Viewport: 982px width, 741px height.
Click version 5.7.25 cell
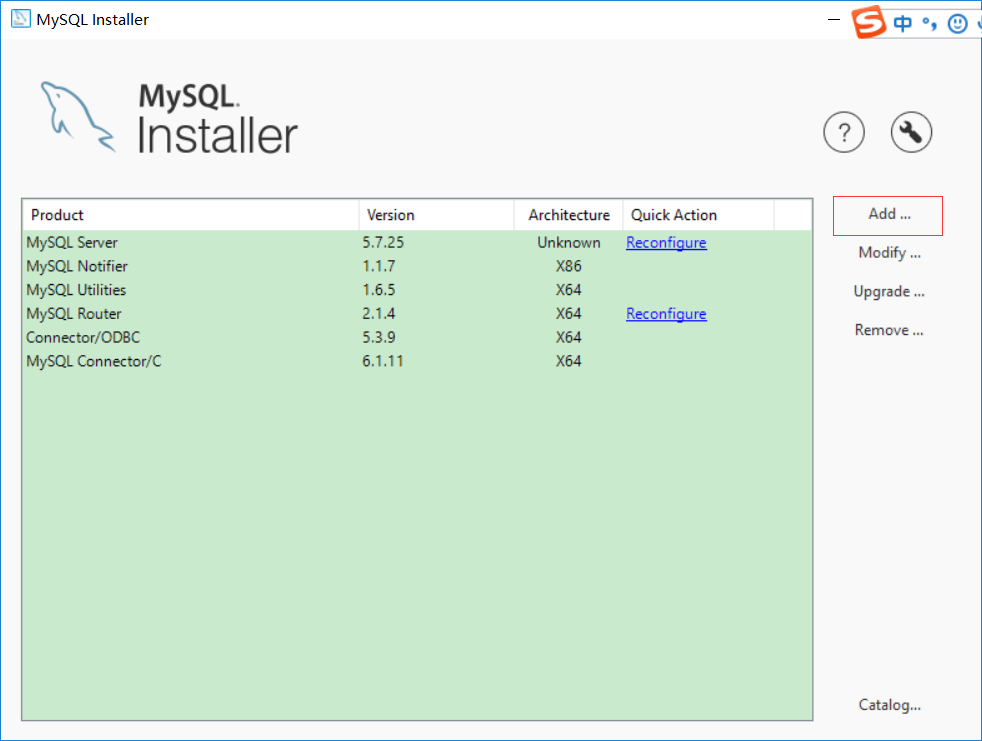tap(383, 242)
